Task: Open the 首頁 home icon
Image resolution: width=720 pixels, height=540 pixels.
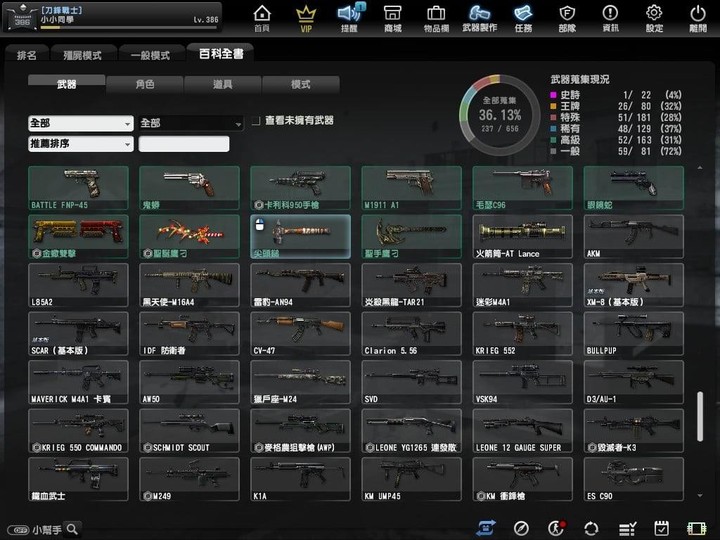Action: pos(261,17)
